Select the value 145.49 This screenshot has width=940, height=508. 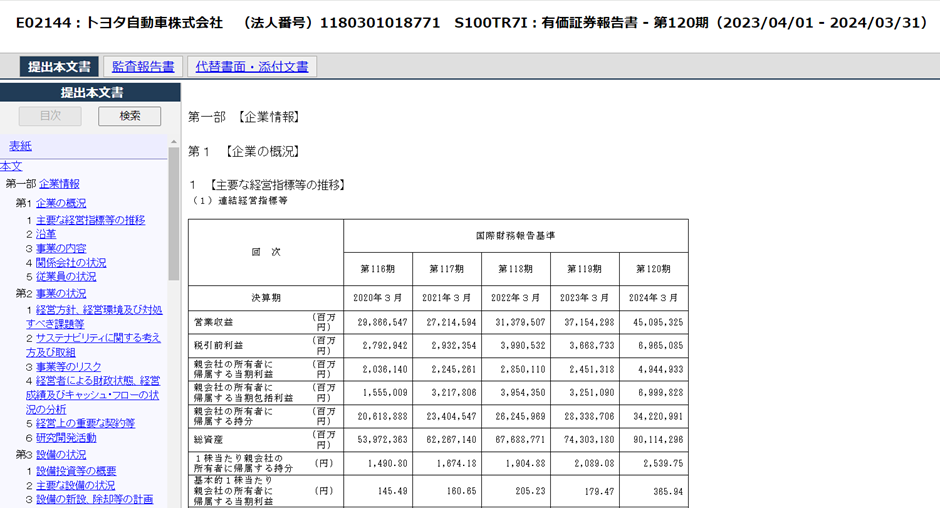(x=393, y=491)
